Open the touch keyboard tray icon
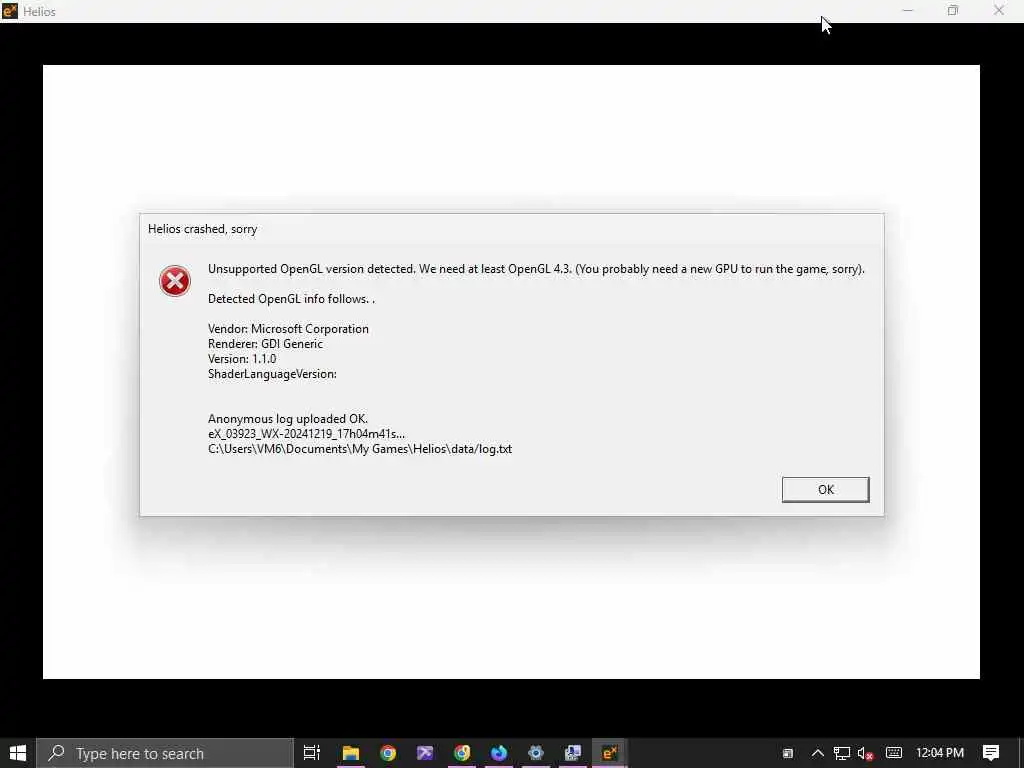The height and width of the screenshot is (768, 1024). click(x=894, y=753)
